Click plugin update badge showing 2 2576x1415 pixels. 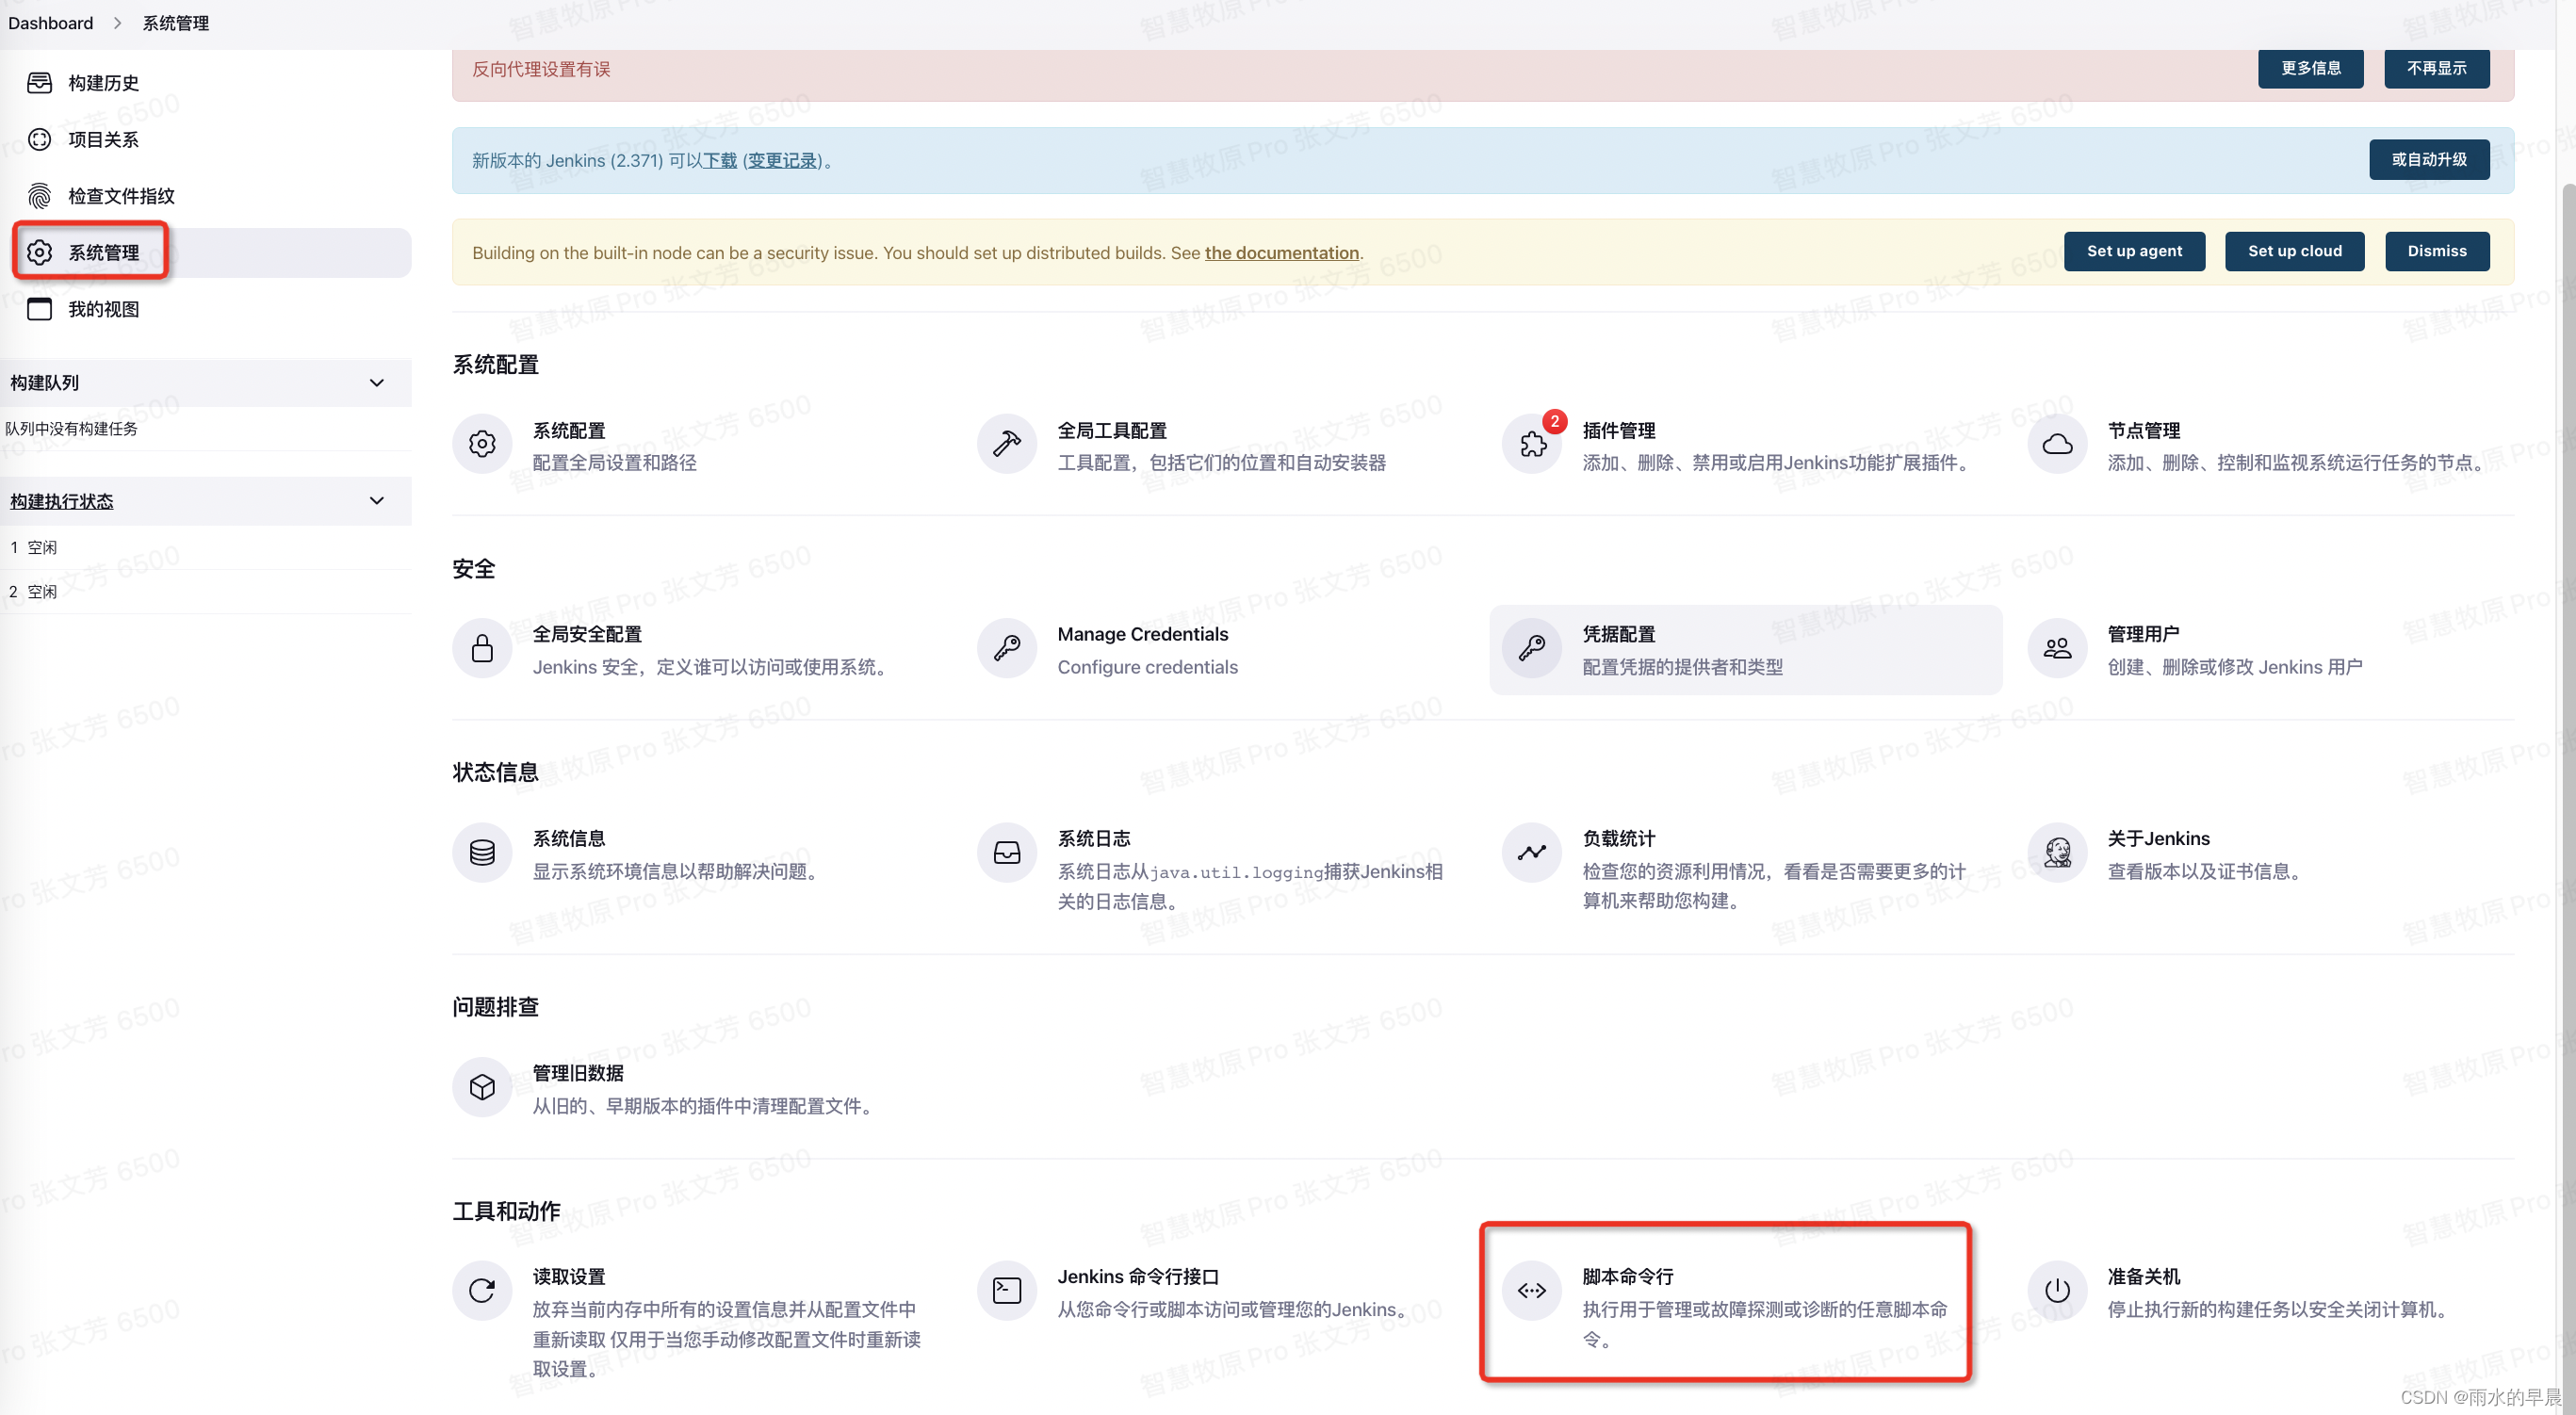click(1554, 421)
